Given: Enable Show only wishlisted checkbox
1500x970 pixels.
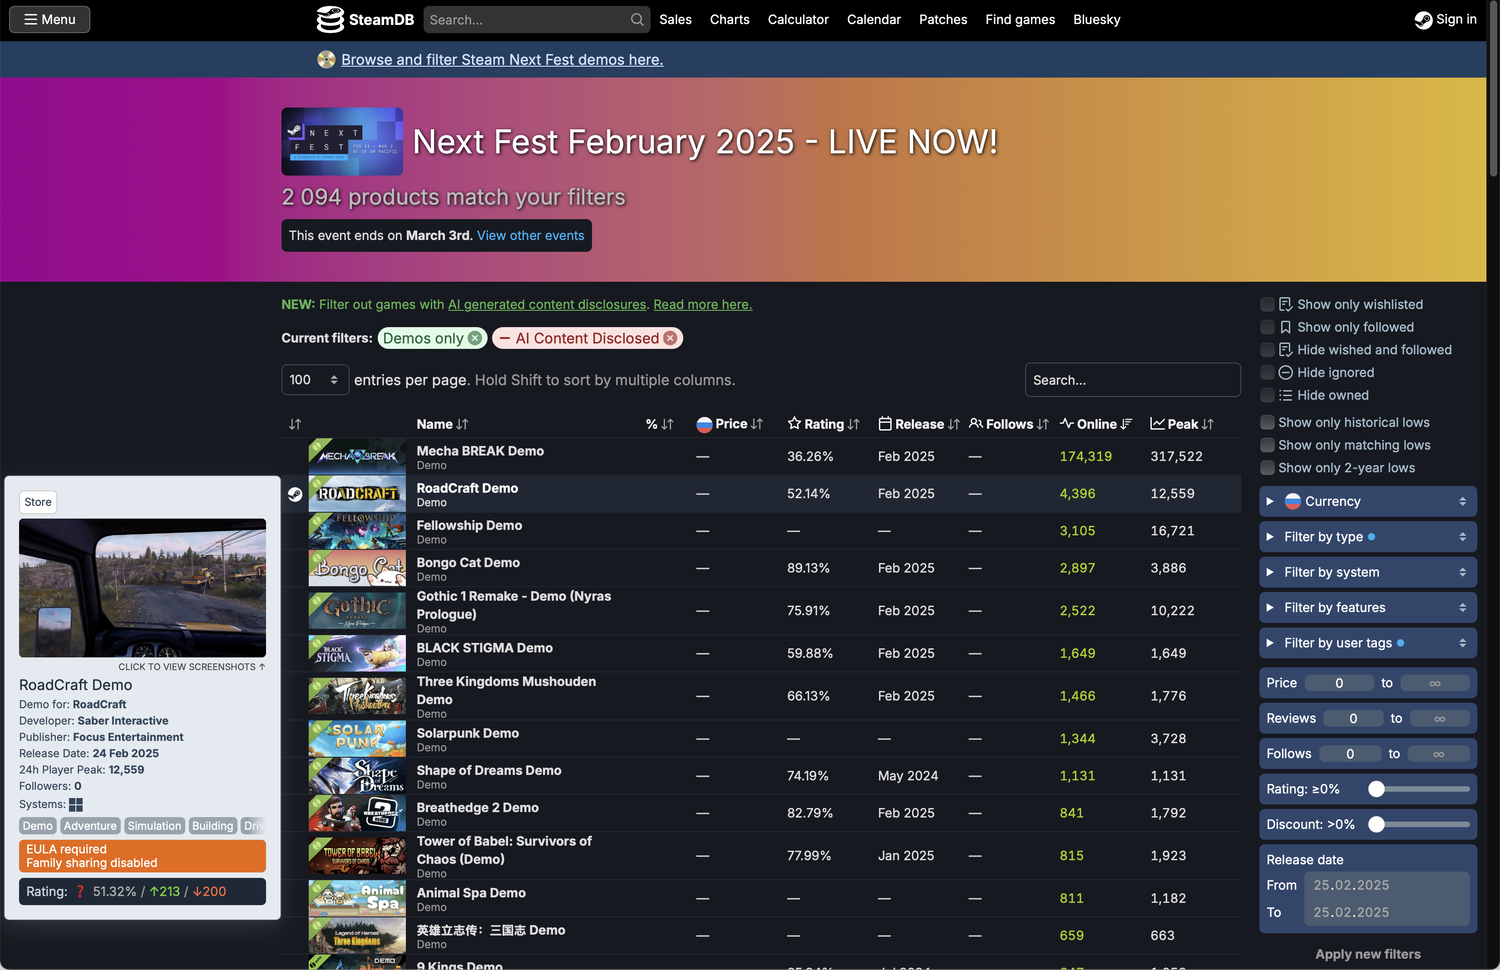Looking at the screenshot, I should coord(1268,304).
